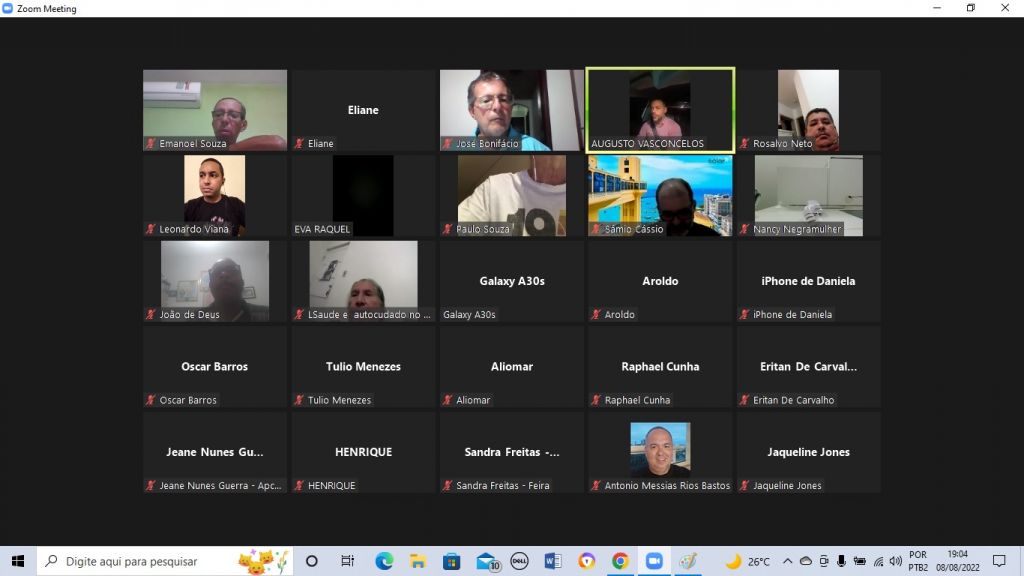Open Microsoft Store from taskbar
This screenshot has height=576, width=1024.
pos(451,561)
